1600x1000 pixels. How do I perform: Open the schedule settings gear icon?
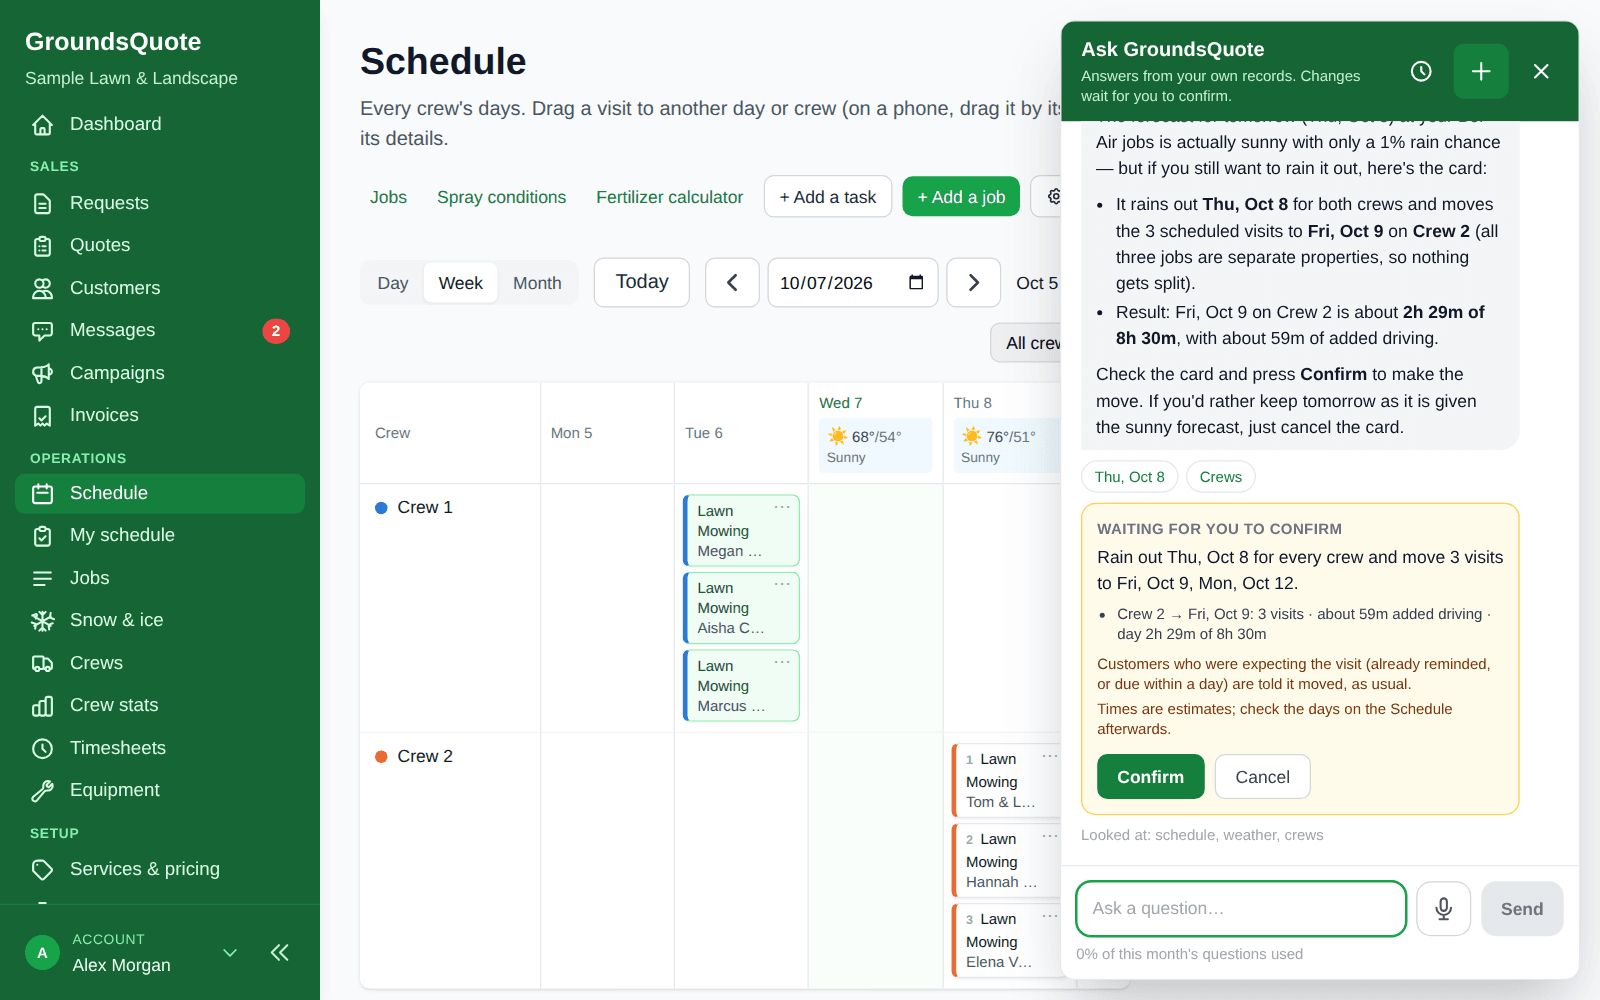coord(1053,197)
